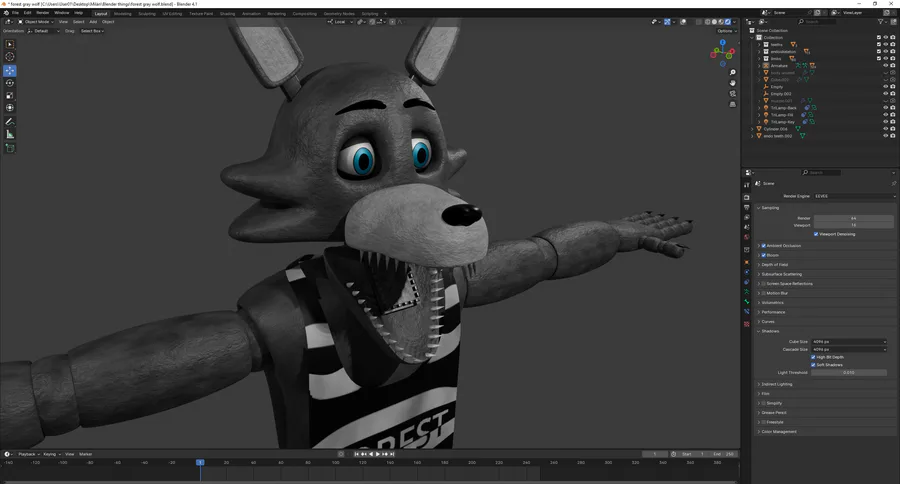Adjust the Light Threshold field
Image resolution: width=900 pixels, height=484 pixels.
coord(849,373)
